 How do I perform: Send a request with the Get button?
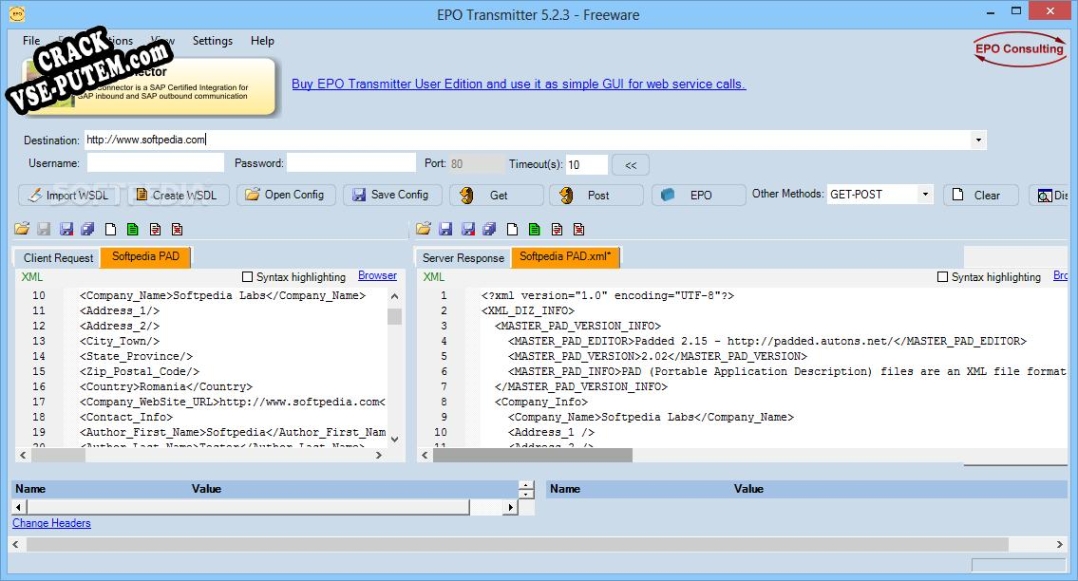(496, 195)
